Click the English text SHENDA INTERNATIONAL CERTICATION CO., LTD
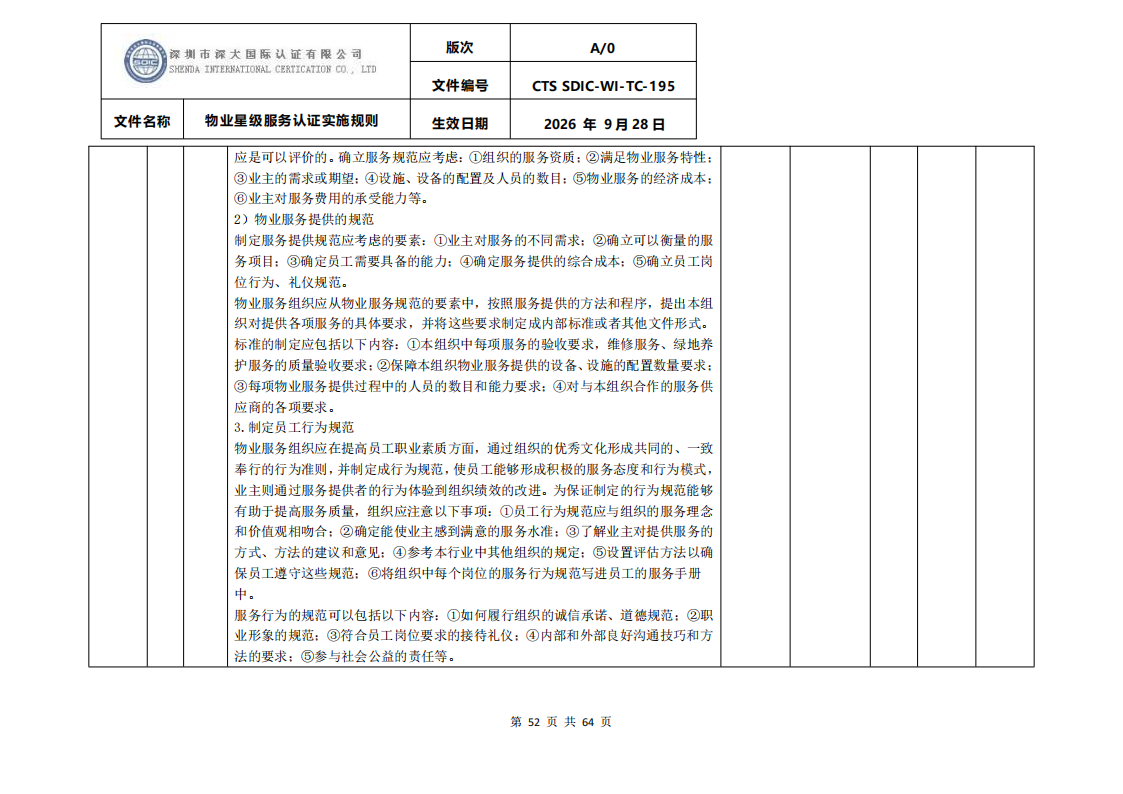Viewport: 1123px width, 794px height. tap(272, 69)
